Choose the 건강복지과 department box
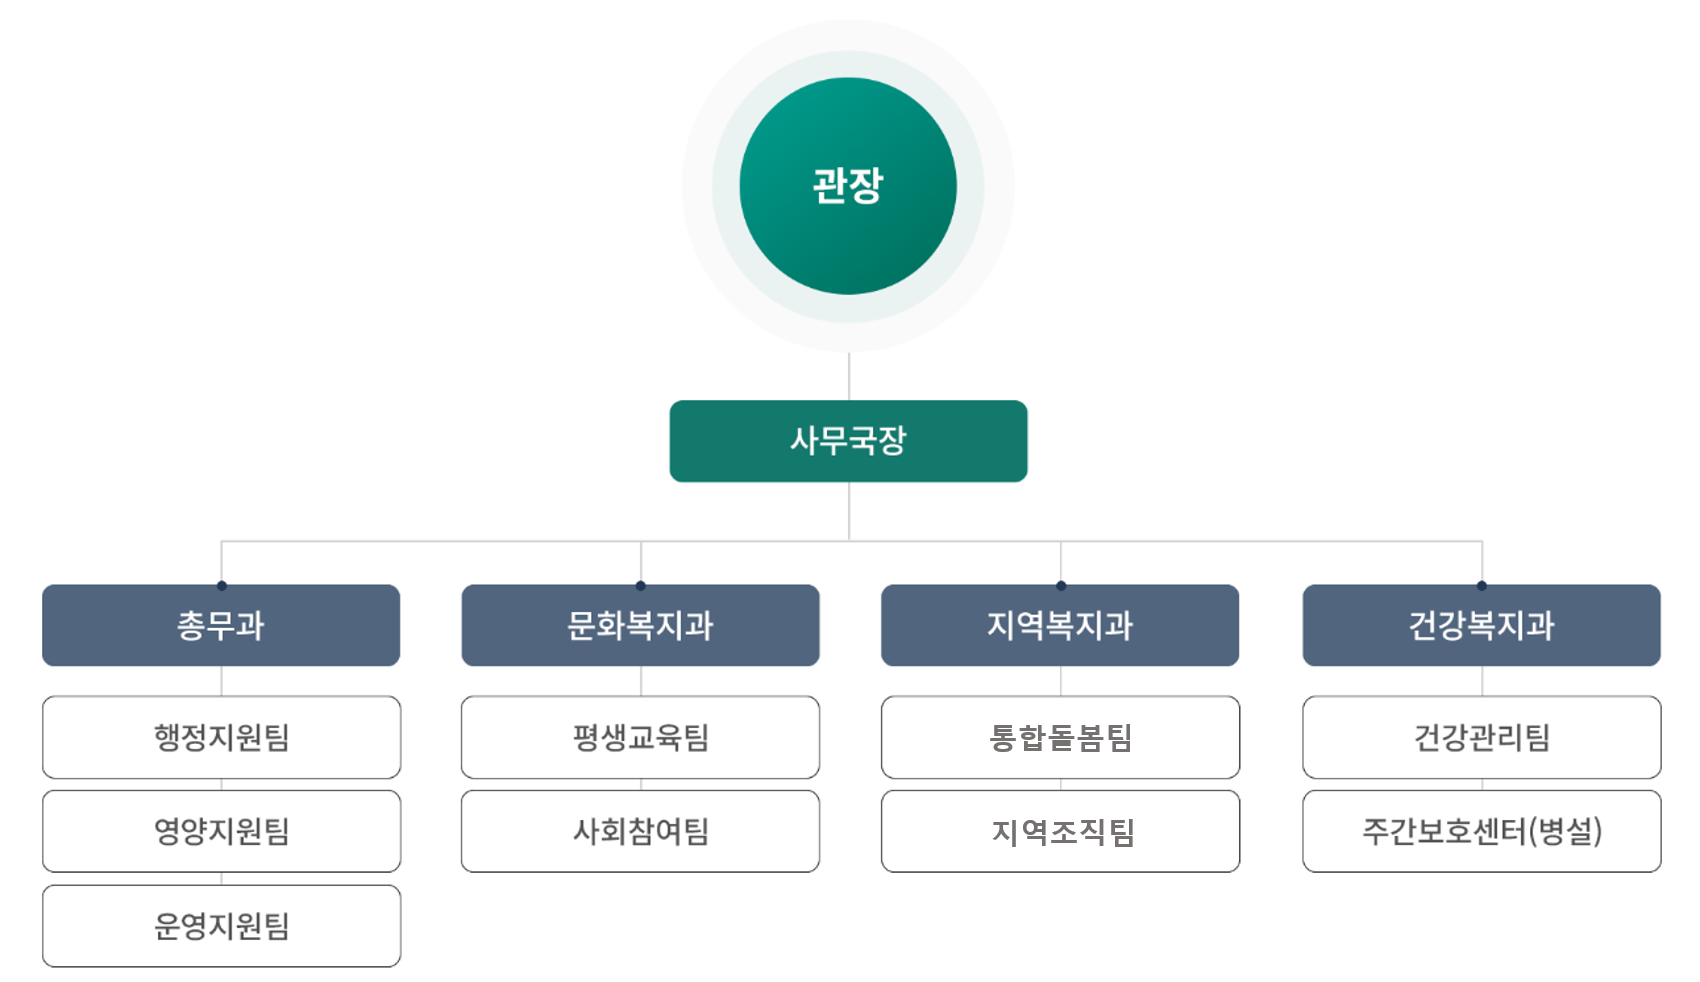1700x982 pixels. coord(1481,627)
